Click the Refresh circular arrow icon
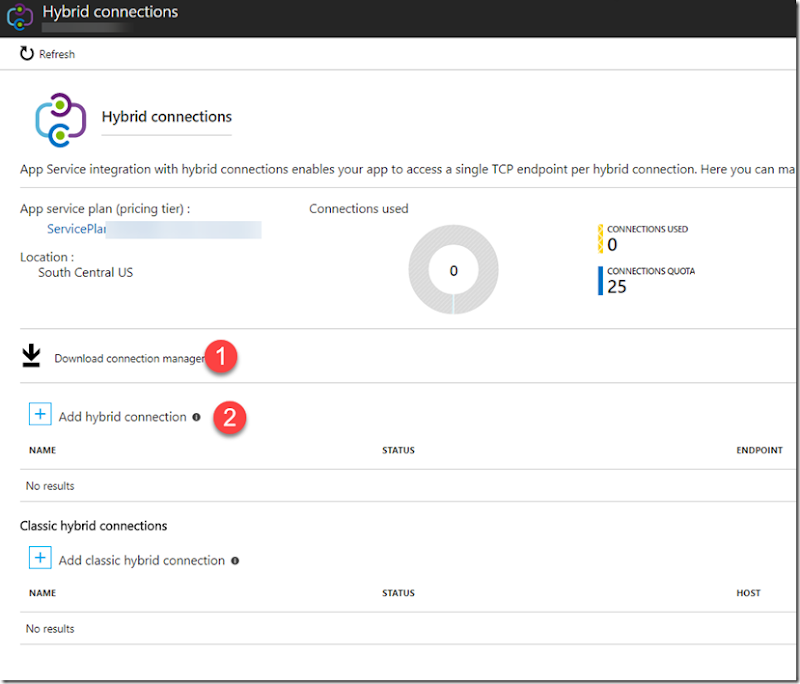 (x=27, y=54)
